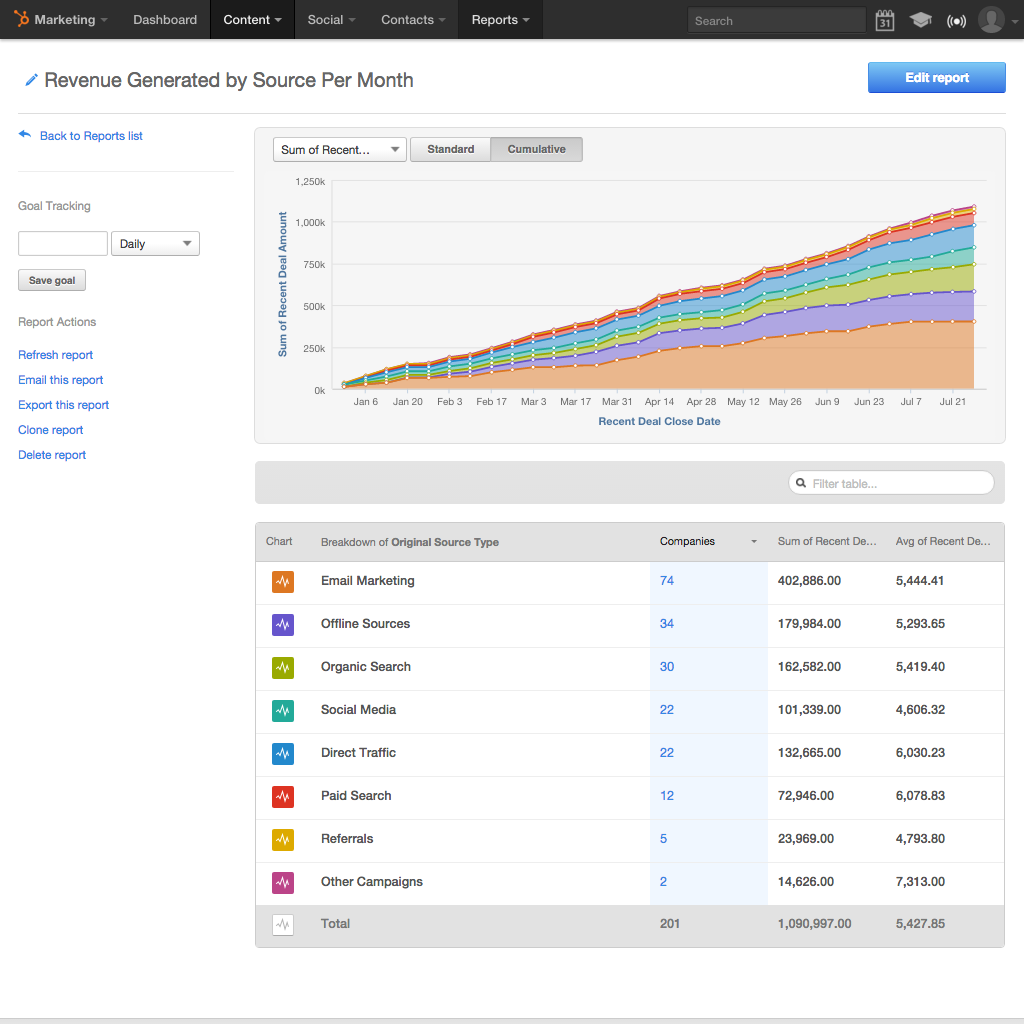Click the graduation cap academy icon

(x=920, y=20)
